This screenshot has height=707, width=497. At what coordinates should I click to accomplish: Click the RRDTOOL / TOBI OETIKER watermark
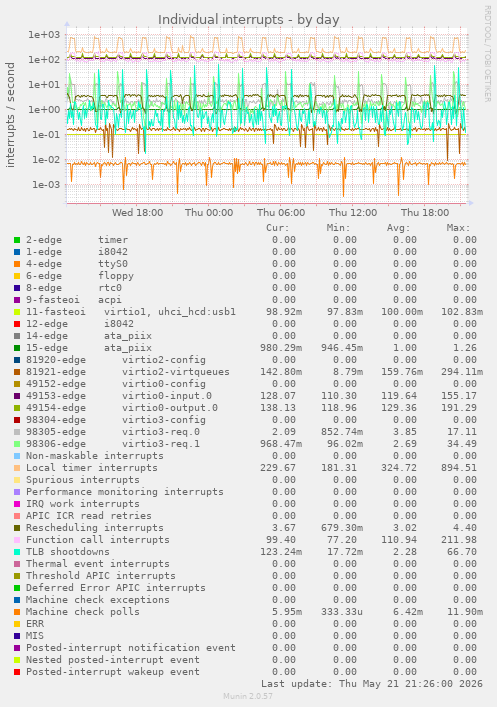[487, 53]
